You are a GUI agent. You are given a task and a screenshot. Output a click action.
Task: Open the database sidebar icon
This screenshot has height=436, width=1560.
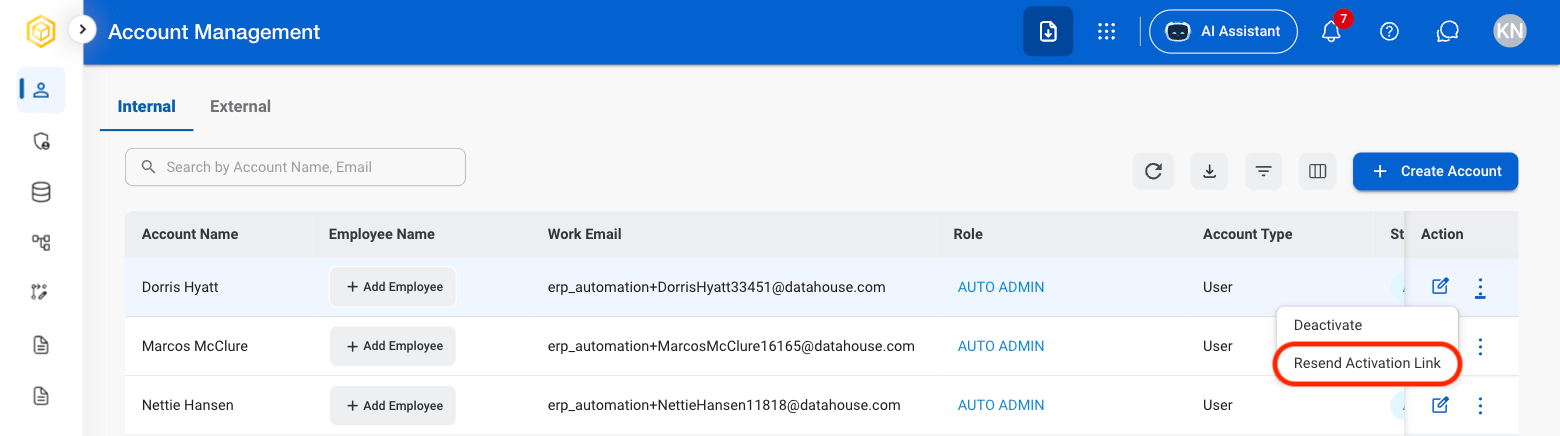tap(41, 192)
